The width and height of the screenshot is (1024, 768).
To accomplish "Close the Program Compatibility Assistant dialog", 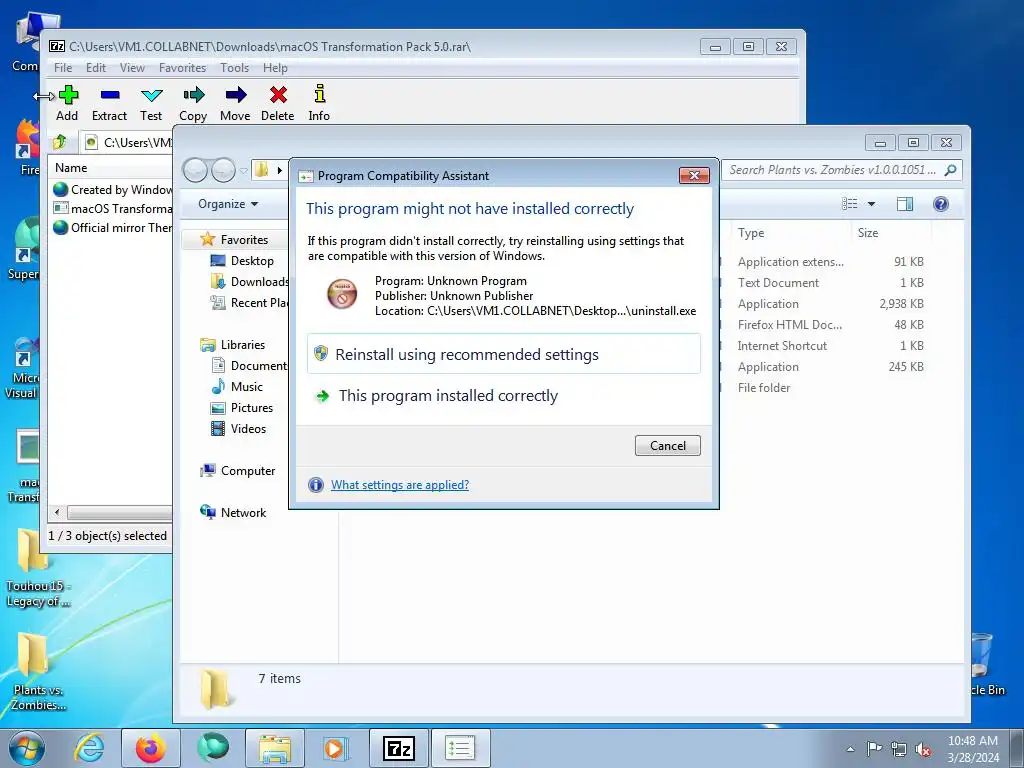I will [x=694, y=175].
